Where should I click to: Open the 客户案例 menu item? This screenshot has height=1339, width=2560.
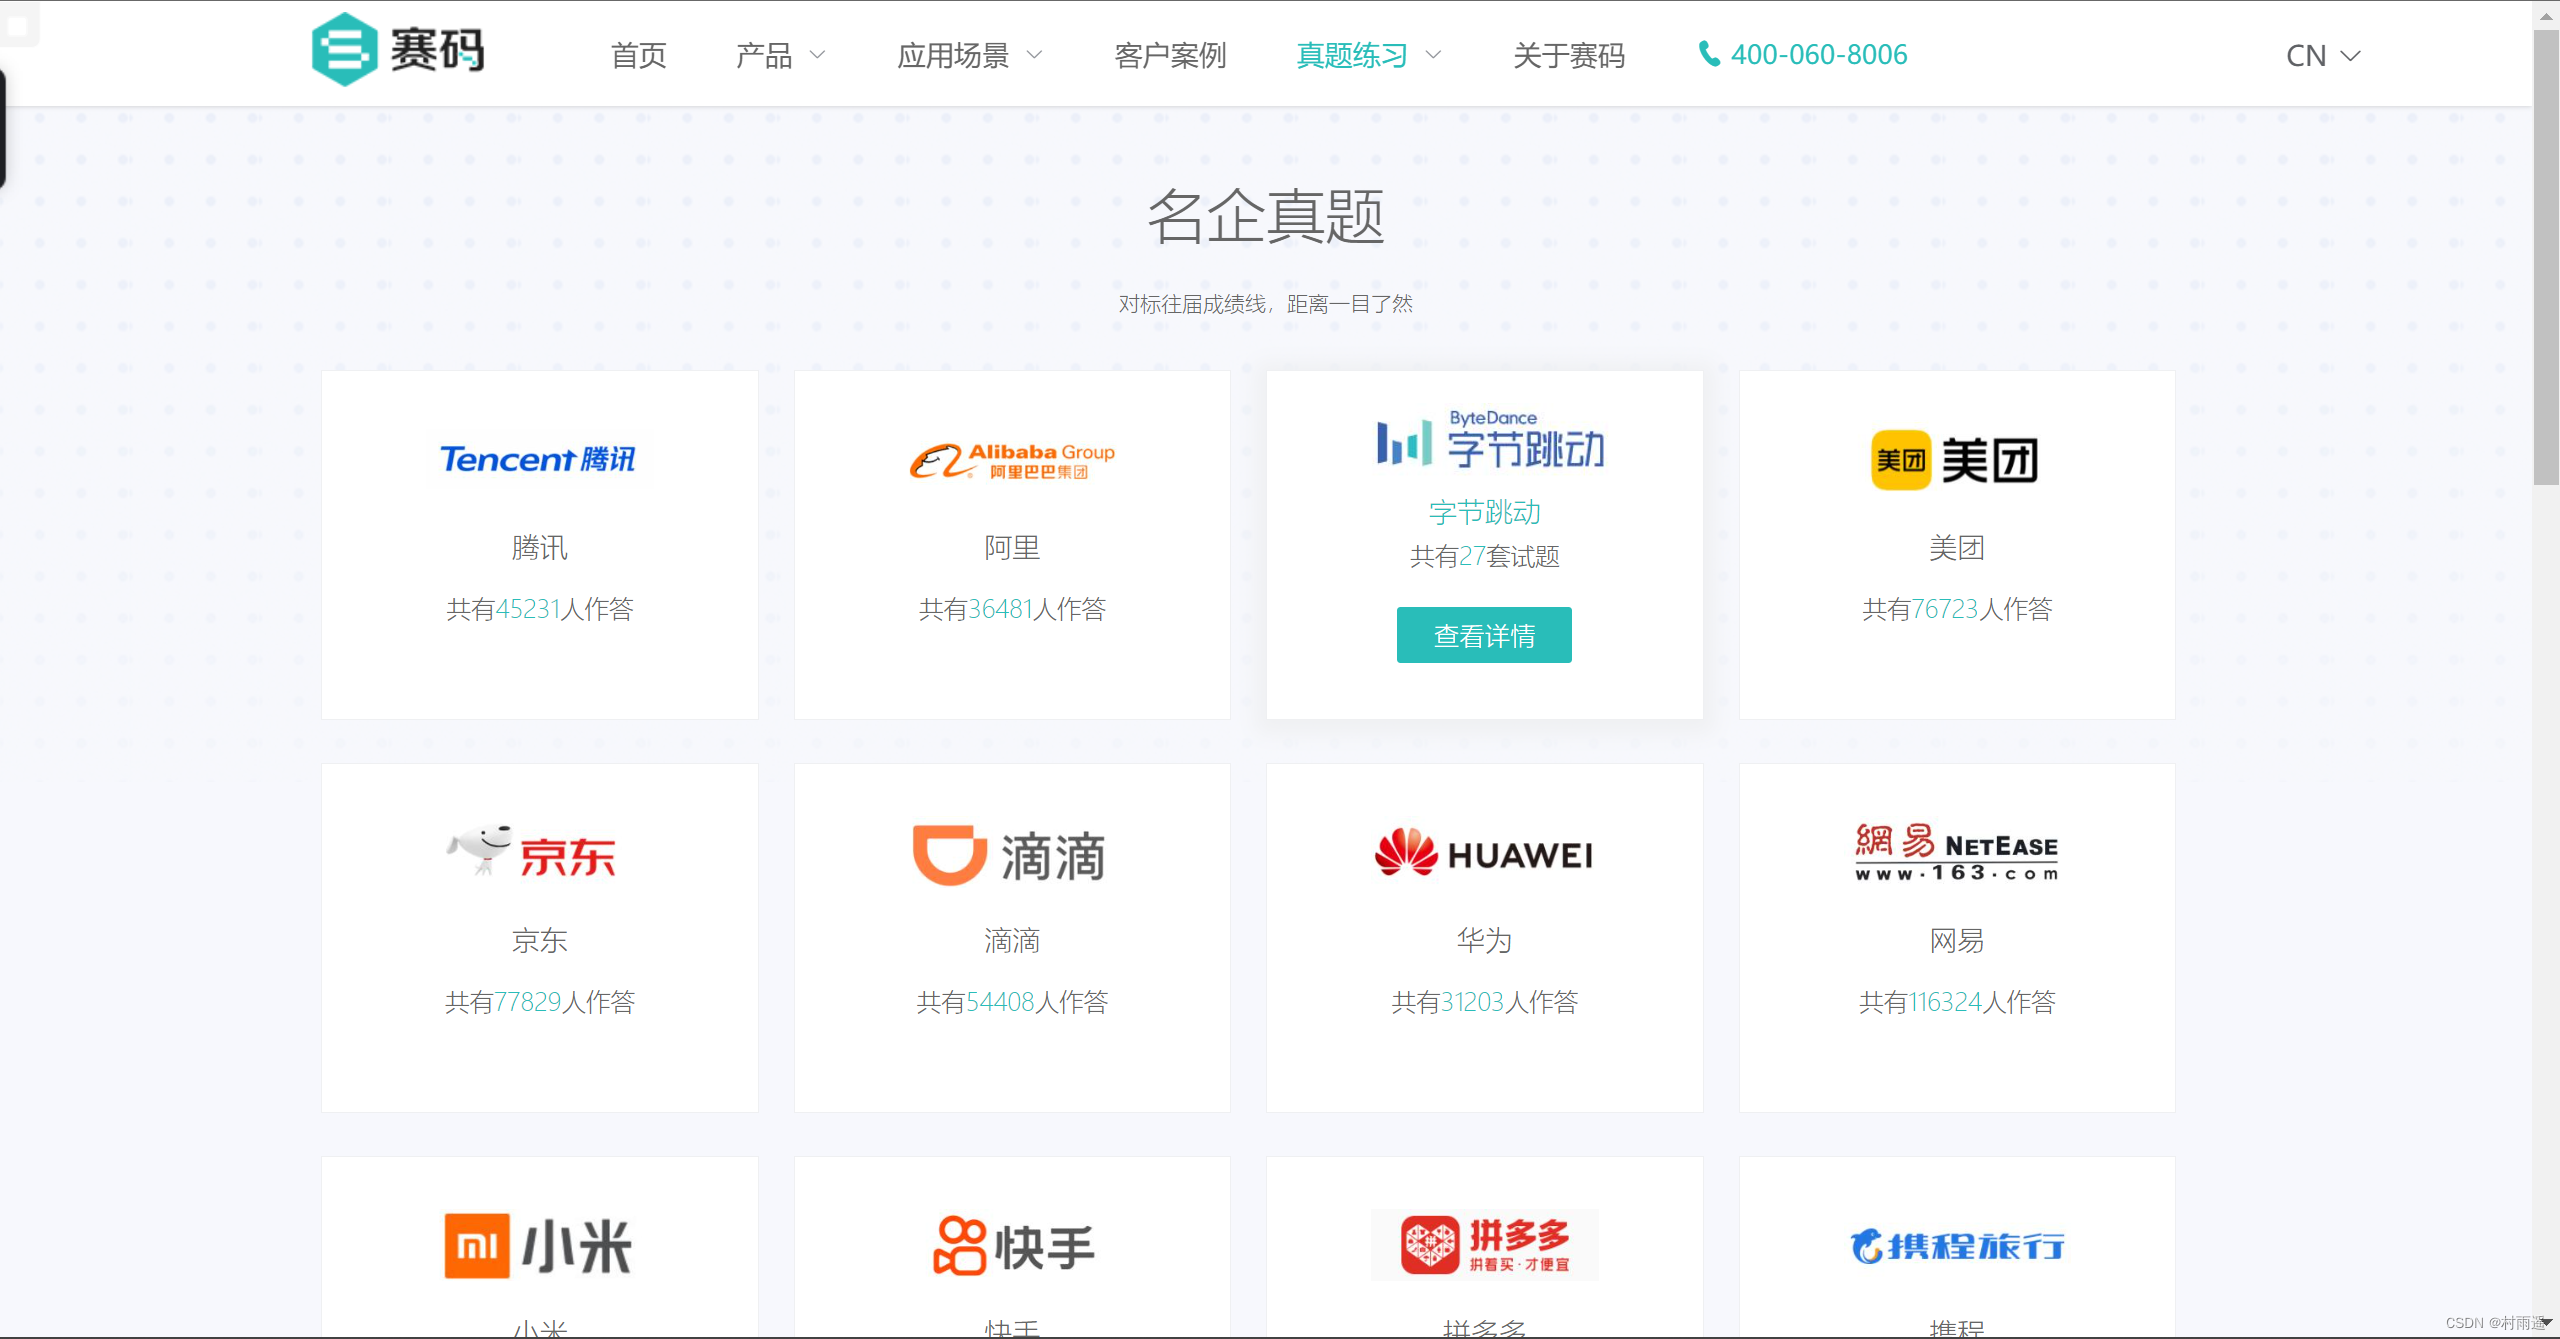[1170, 55]
